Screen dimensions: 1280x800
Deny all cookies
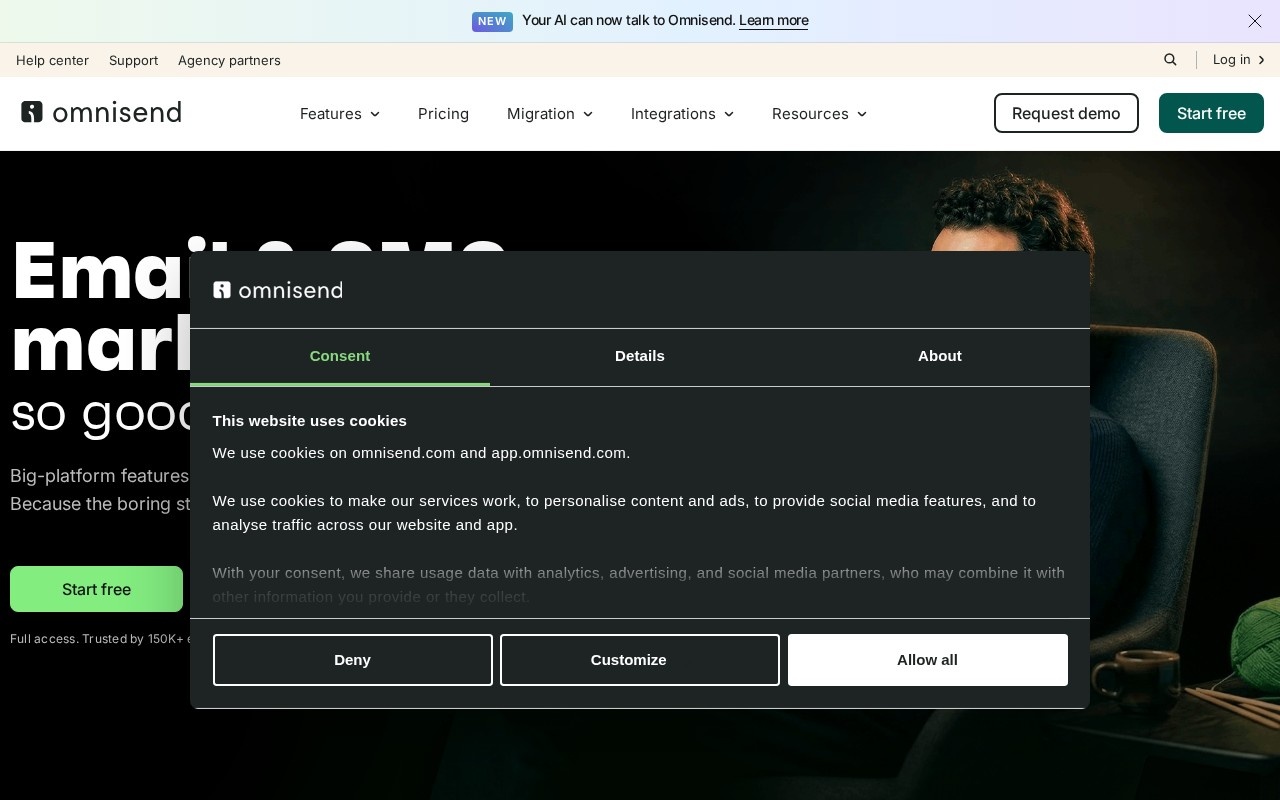click(x=353, y=660)
